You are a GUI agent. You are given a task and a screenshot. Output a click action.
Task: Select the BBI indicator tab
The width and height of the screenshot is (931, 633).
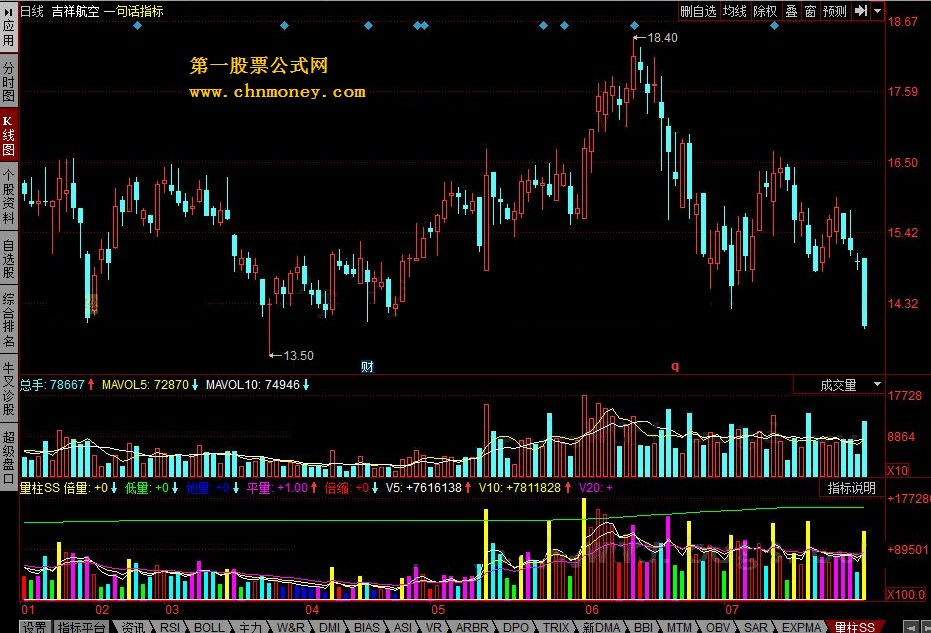(644, 627)
